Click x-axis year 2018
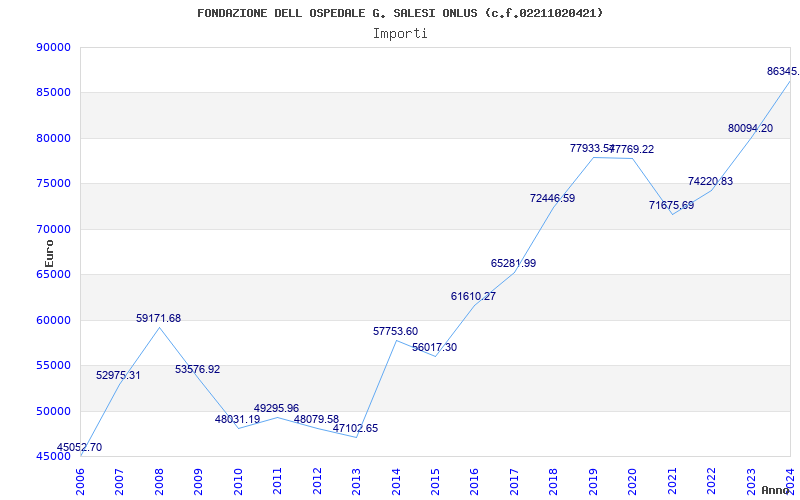 pos(554,482)
